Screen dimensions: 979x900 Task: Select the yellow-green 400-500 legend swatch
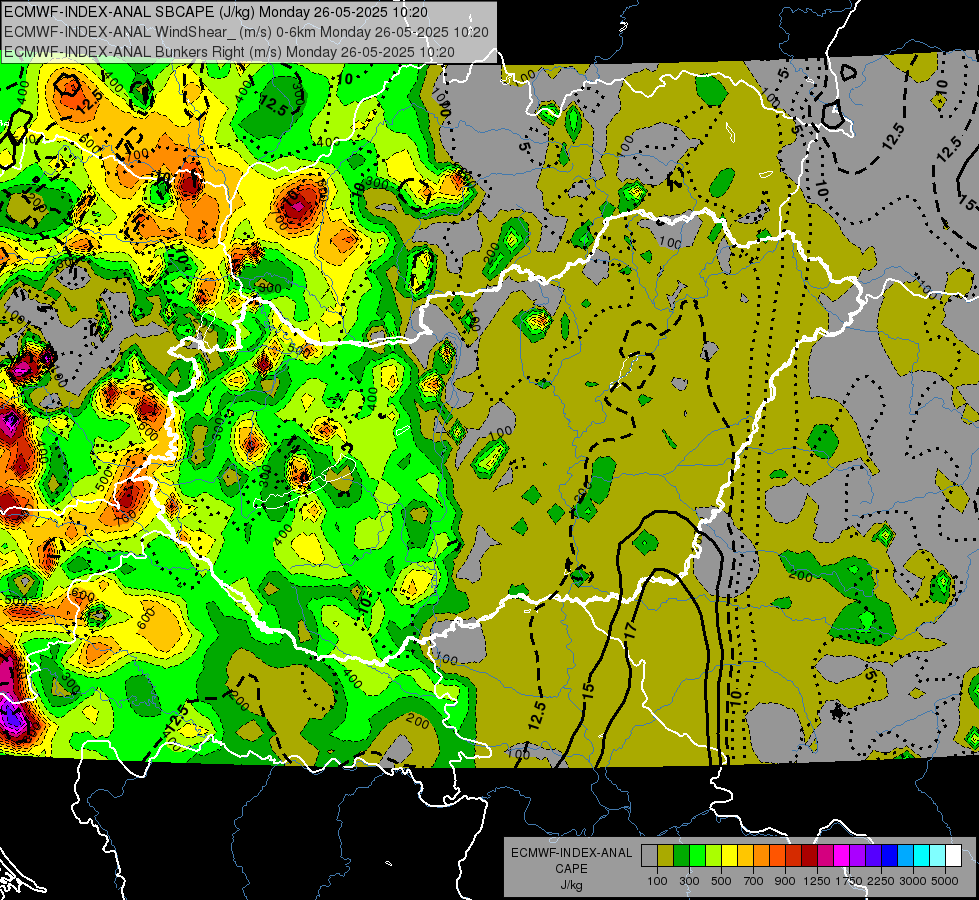click(x=713, y=856)
